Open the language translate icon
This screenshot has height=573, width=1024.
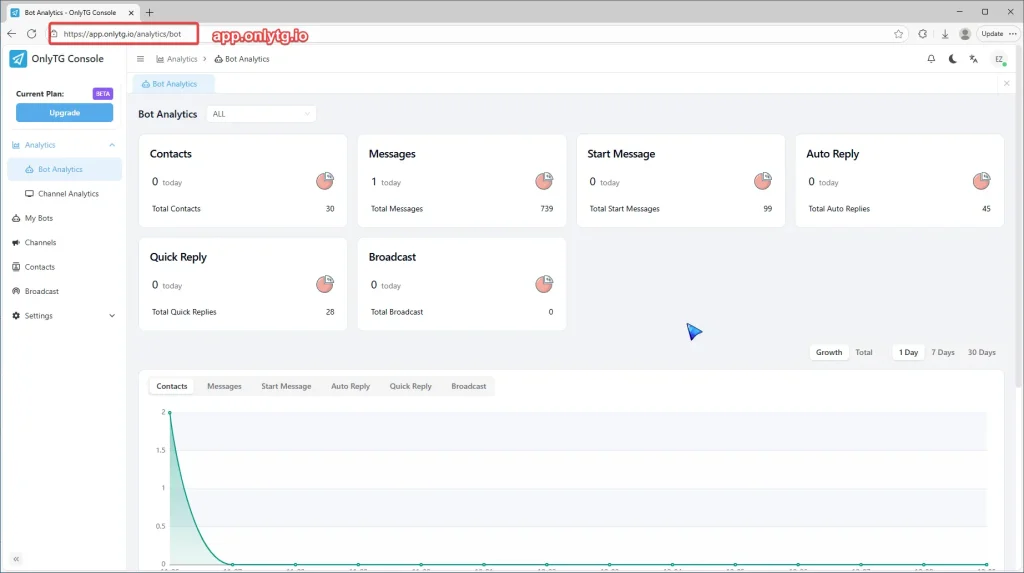(x=974, y=59)
